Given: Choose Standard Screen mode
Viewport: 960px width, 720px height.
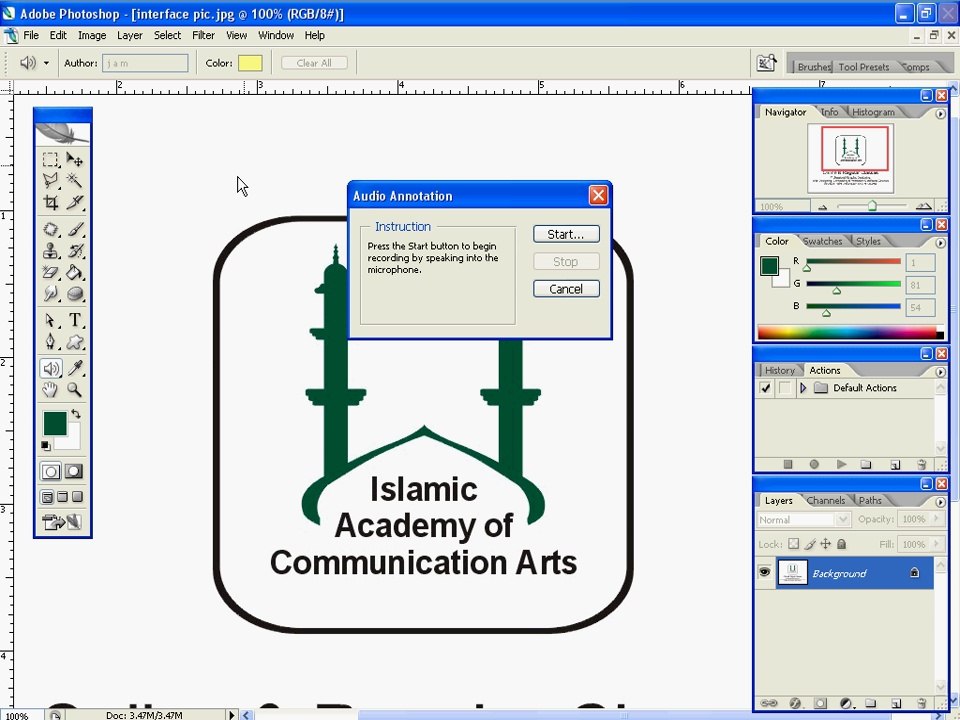Looking at the screenshot, I should click(x=47, y=497).
